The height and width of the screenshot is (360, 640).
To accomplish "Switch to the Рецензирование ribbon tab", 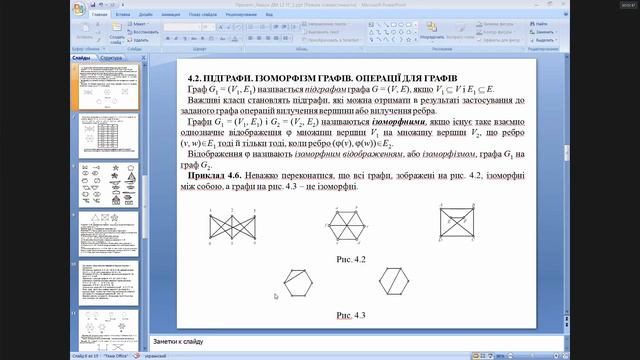I will click(x=241, y=14).
